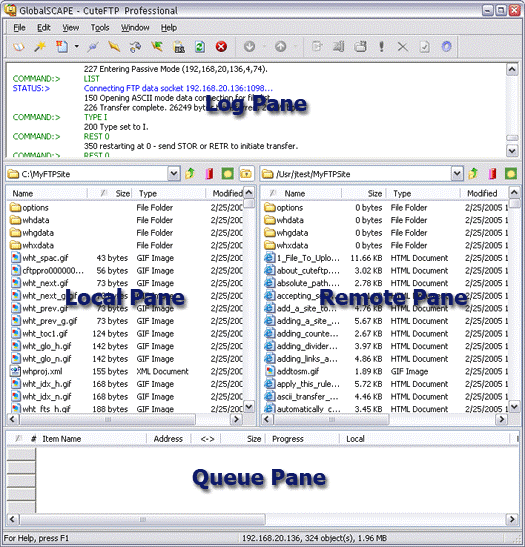Click local pane Up Folder arrow icon
This screenshot has height=547, width=525.
pyautogui.click(x=190, y=173)
